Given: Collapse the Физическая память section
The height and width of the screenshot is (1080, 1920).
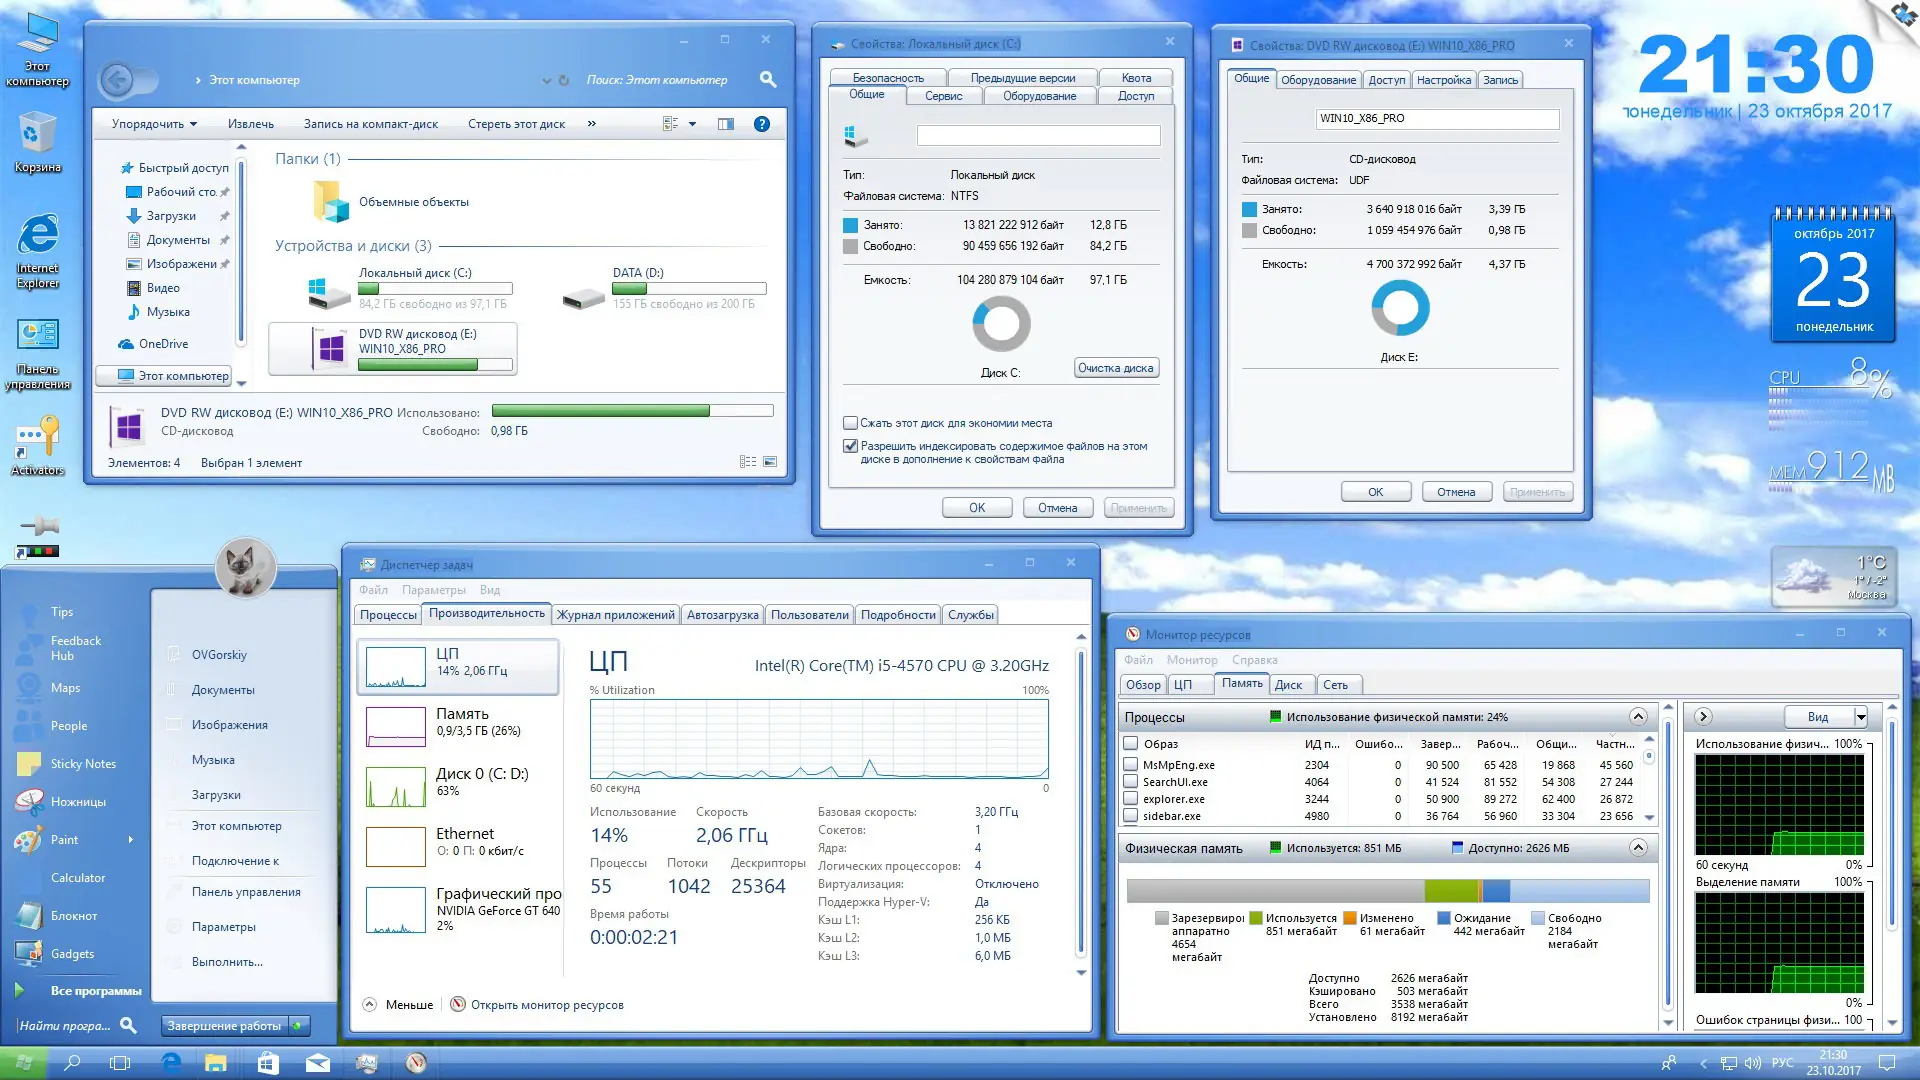Looking at the screenshot, I should (1638, 848).
